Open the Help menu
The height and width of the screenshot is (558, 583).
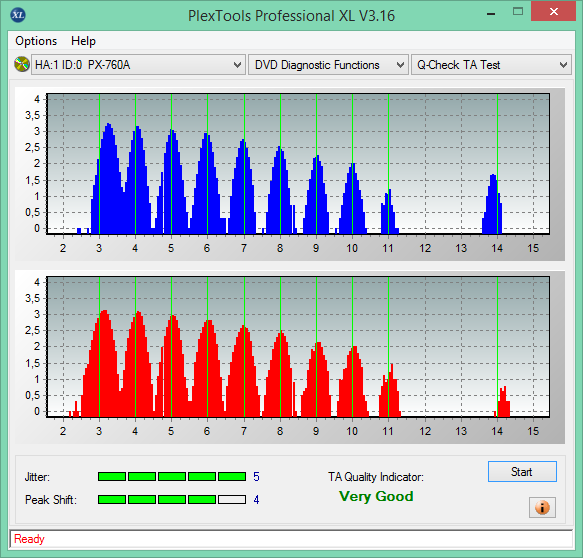(x=83, y=41)
